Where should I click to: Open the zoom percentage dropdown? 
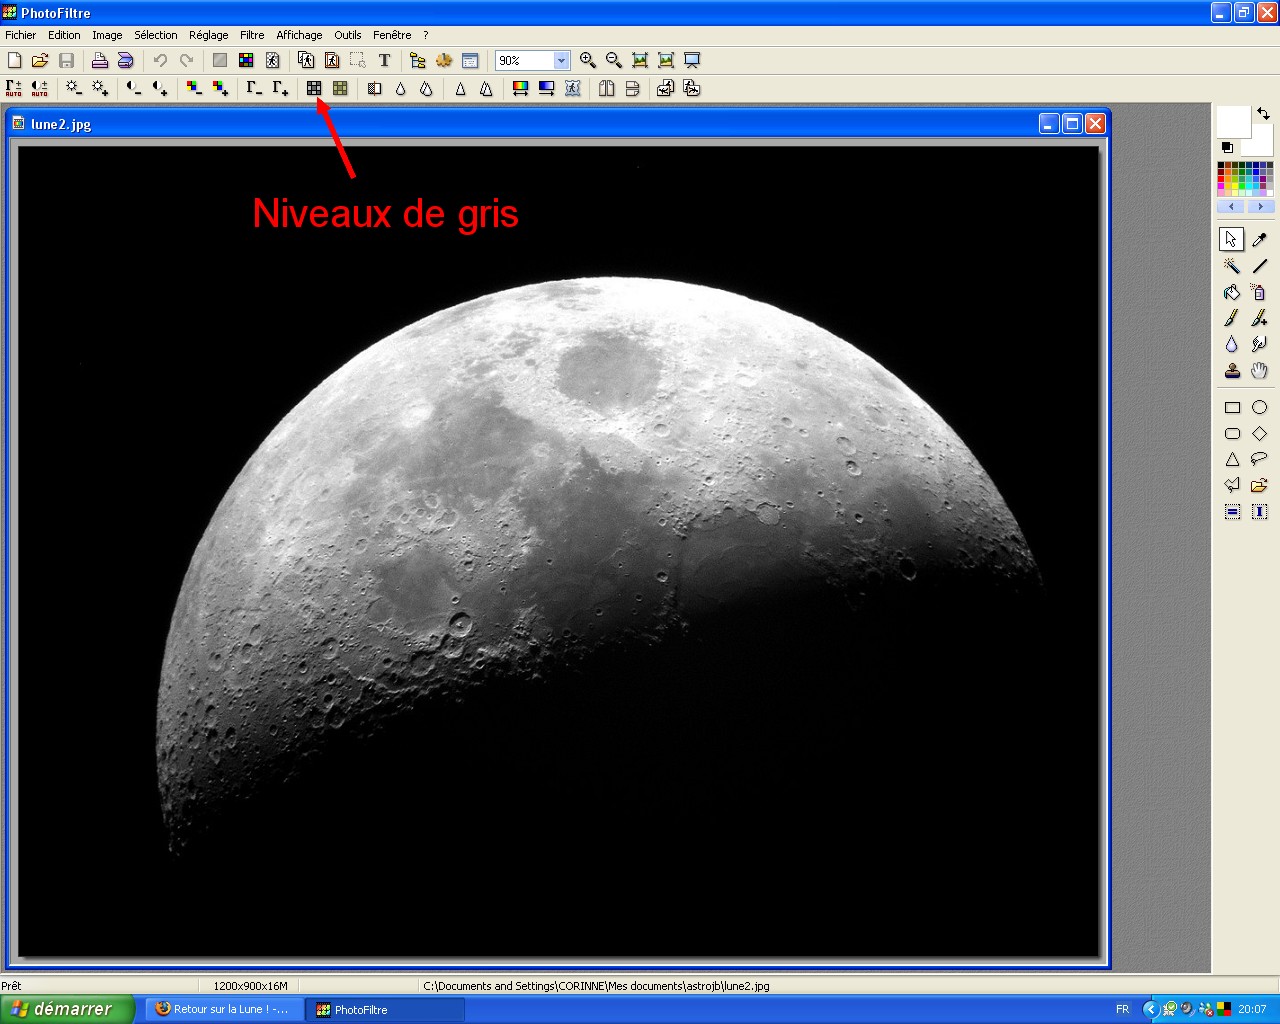561,61
